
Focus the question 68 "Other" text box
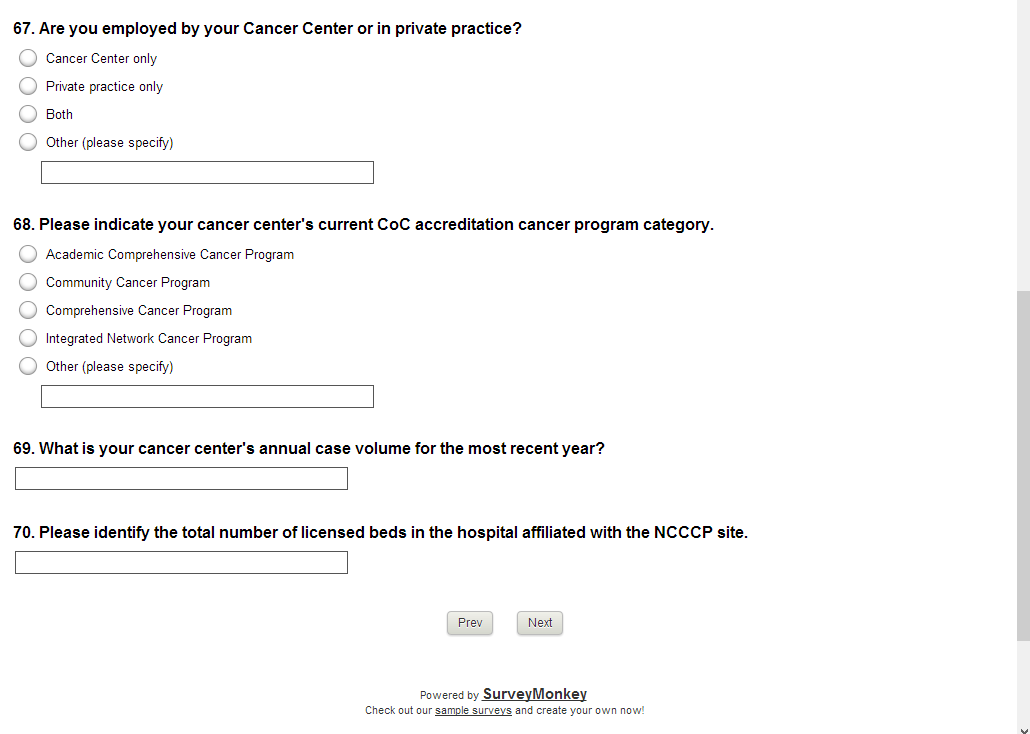[x=207, y=397]
